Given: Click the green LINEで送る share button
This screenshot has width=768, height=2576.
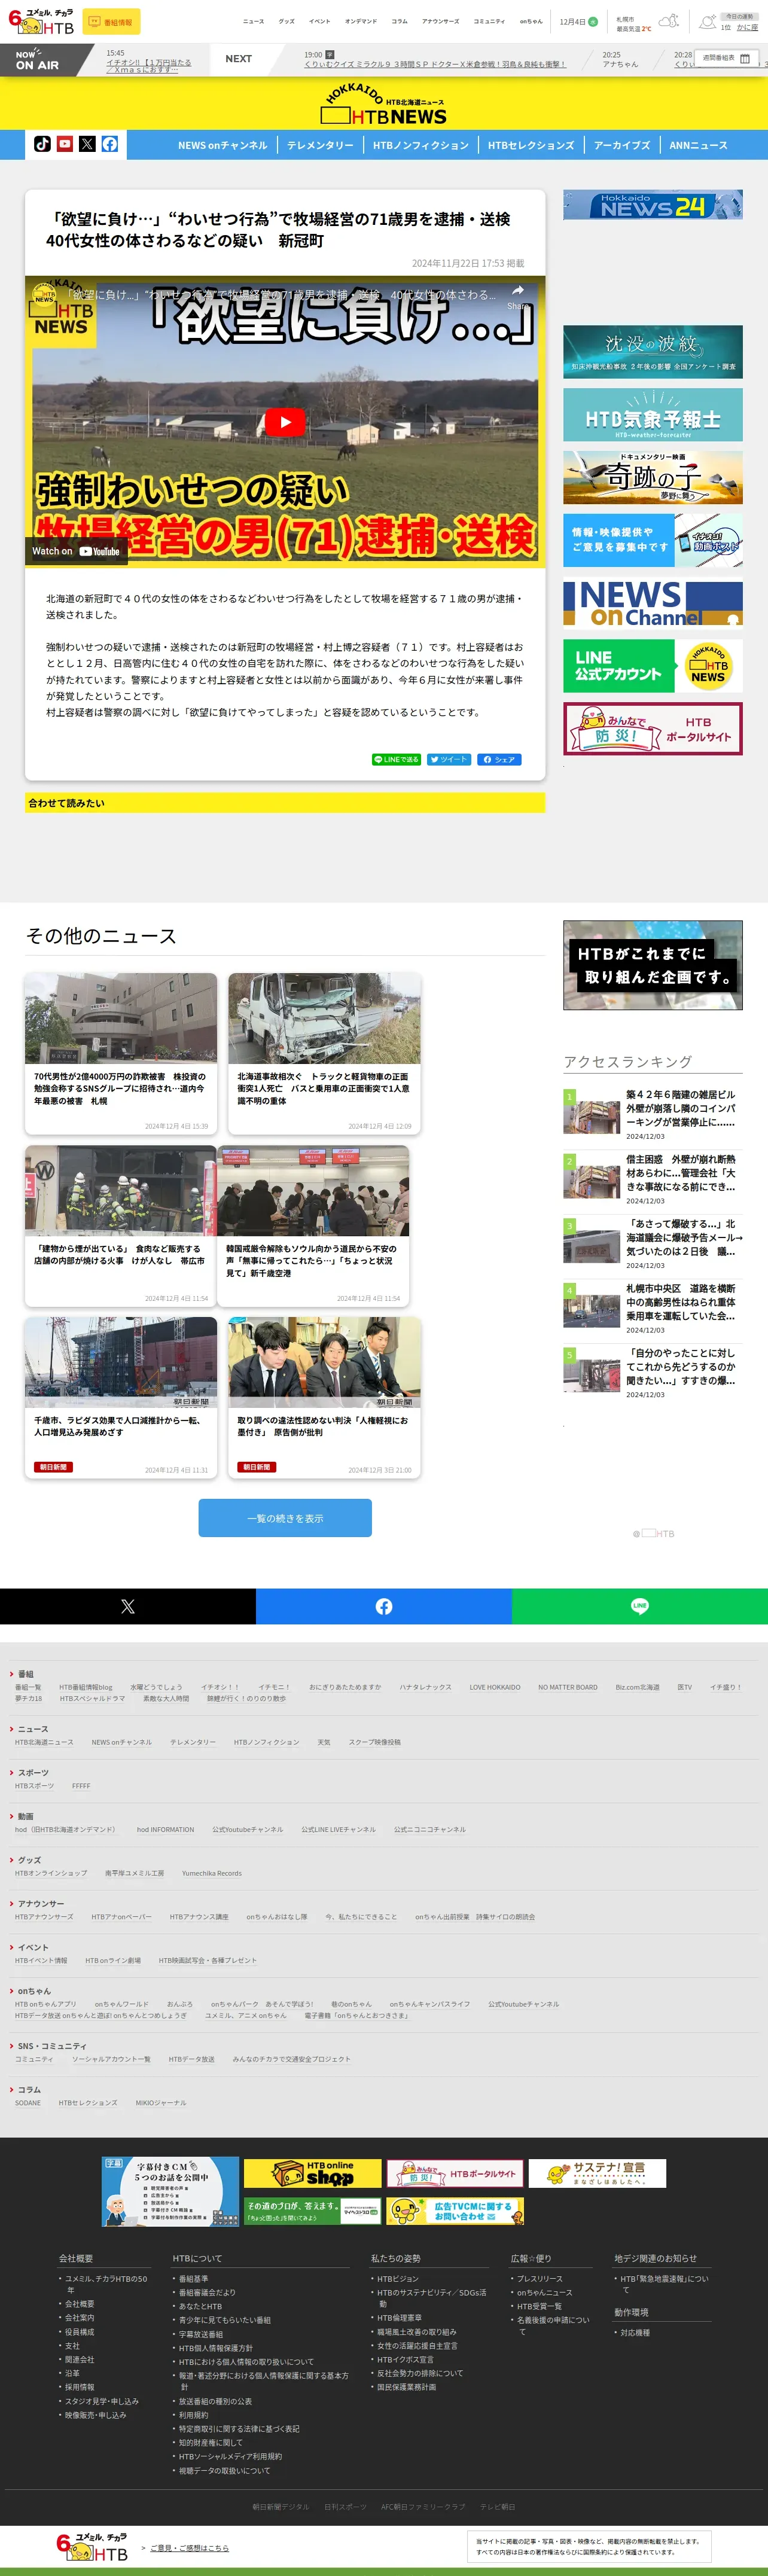Looking at the screenshot, I should coord(397,759).
